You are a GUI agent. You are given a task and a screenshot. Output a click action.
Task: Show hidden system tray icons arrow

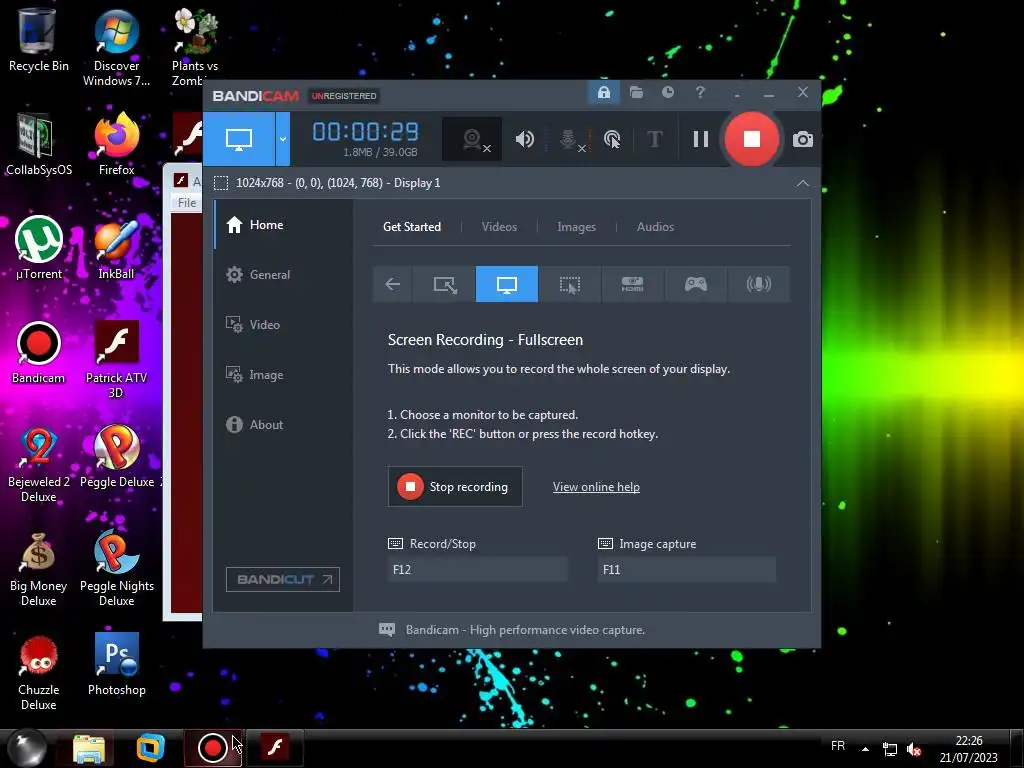click(865, 749)
